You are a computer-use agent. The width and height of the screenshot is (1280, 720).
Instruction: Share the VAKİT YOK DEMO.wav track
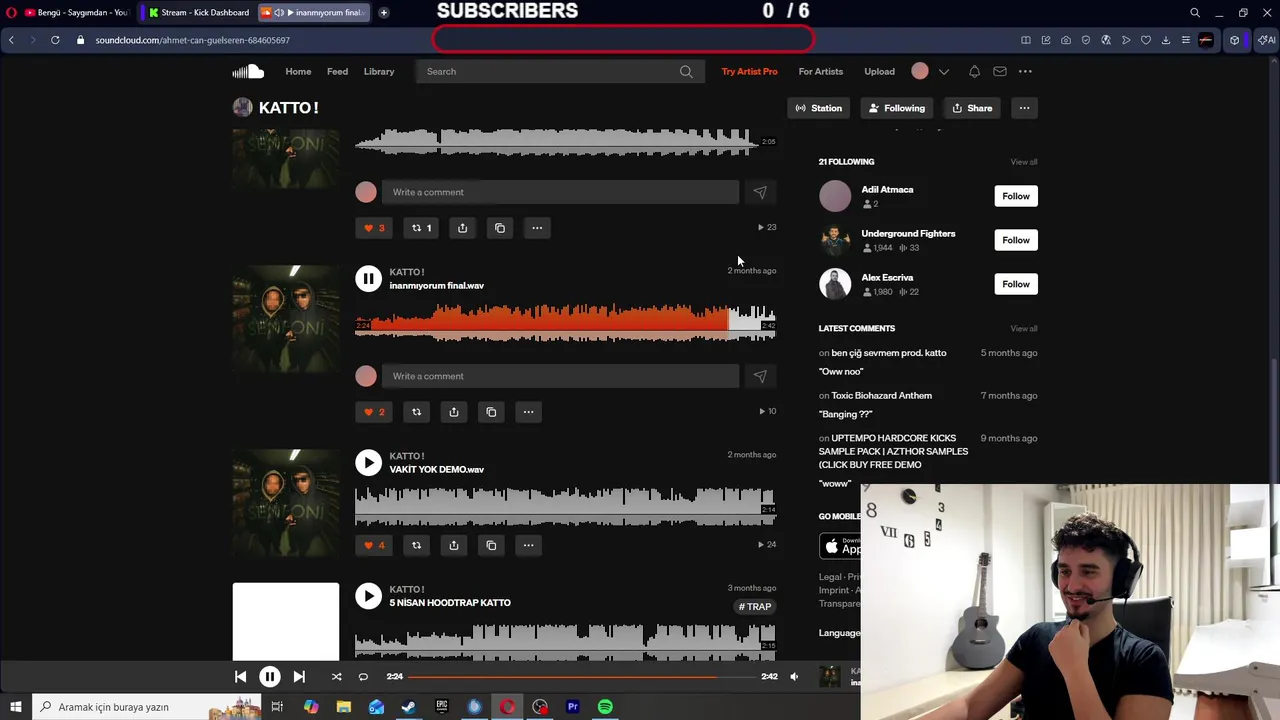coord(454,545)
